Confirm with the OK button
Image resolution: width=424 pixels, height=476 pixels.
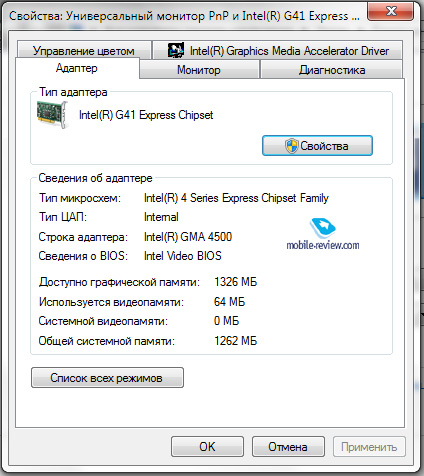tap(207, 447)
